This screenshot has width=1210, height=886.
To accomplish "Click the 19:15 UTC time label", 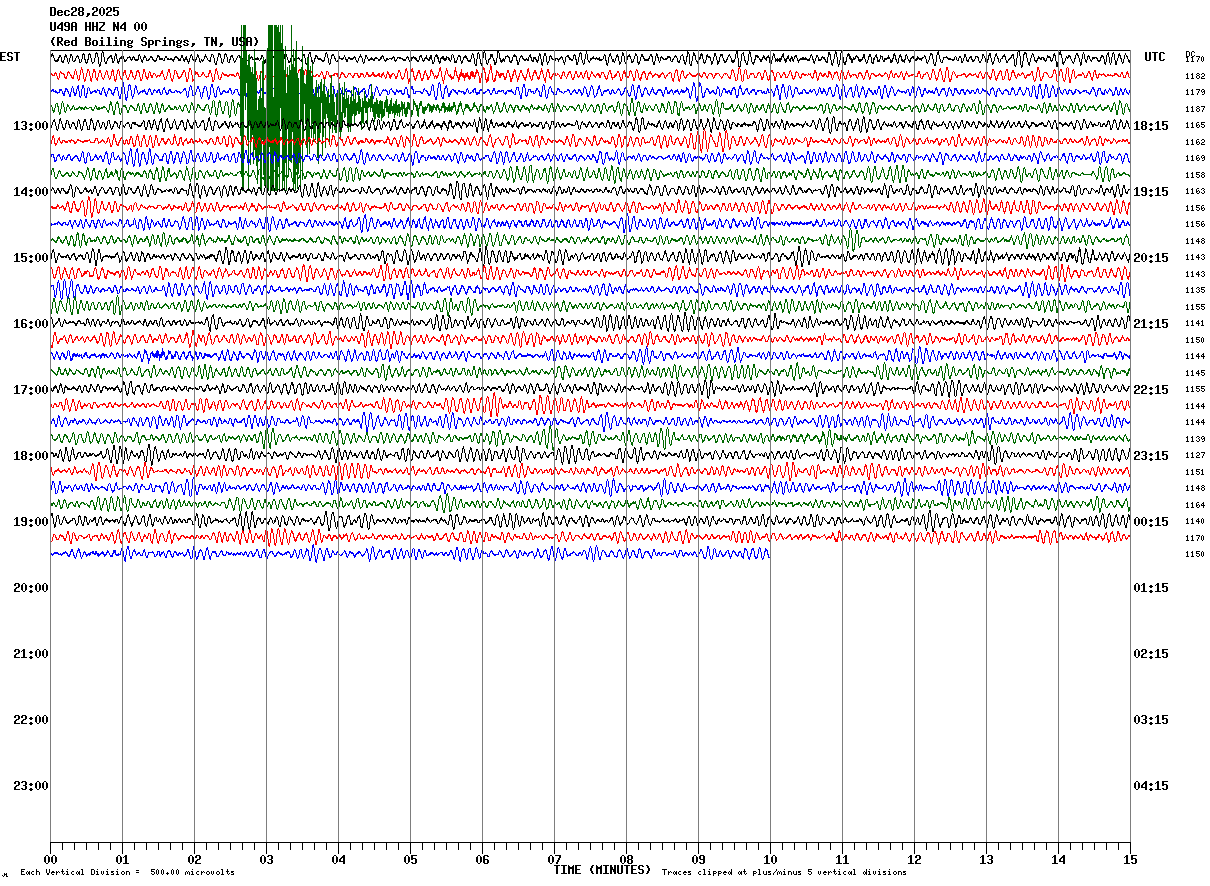I will [x=1151, y=192].
